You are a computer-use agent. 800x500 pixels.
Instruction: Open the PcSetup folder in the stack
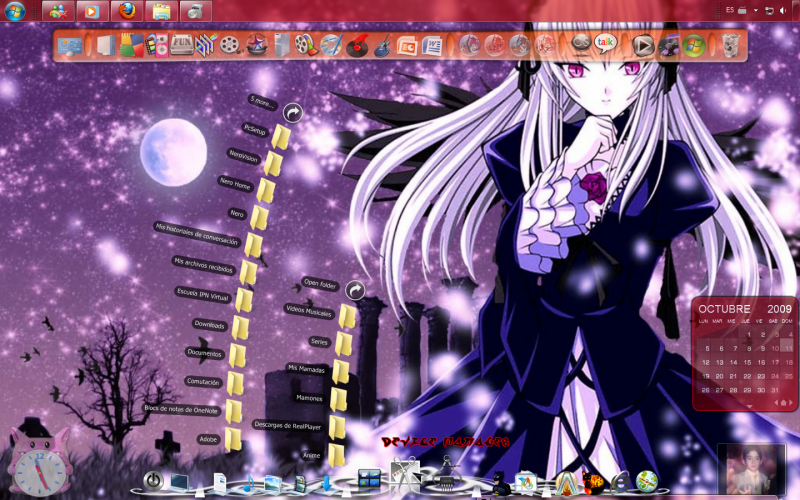coord(281,136)
